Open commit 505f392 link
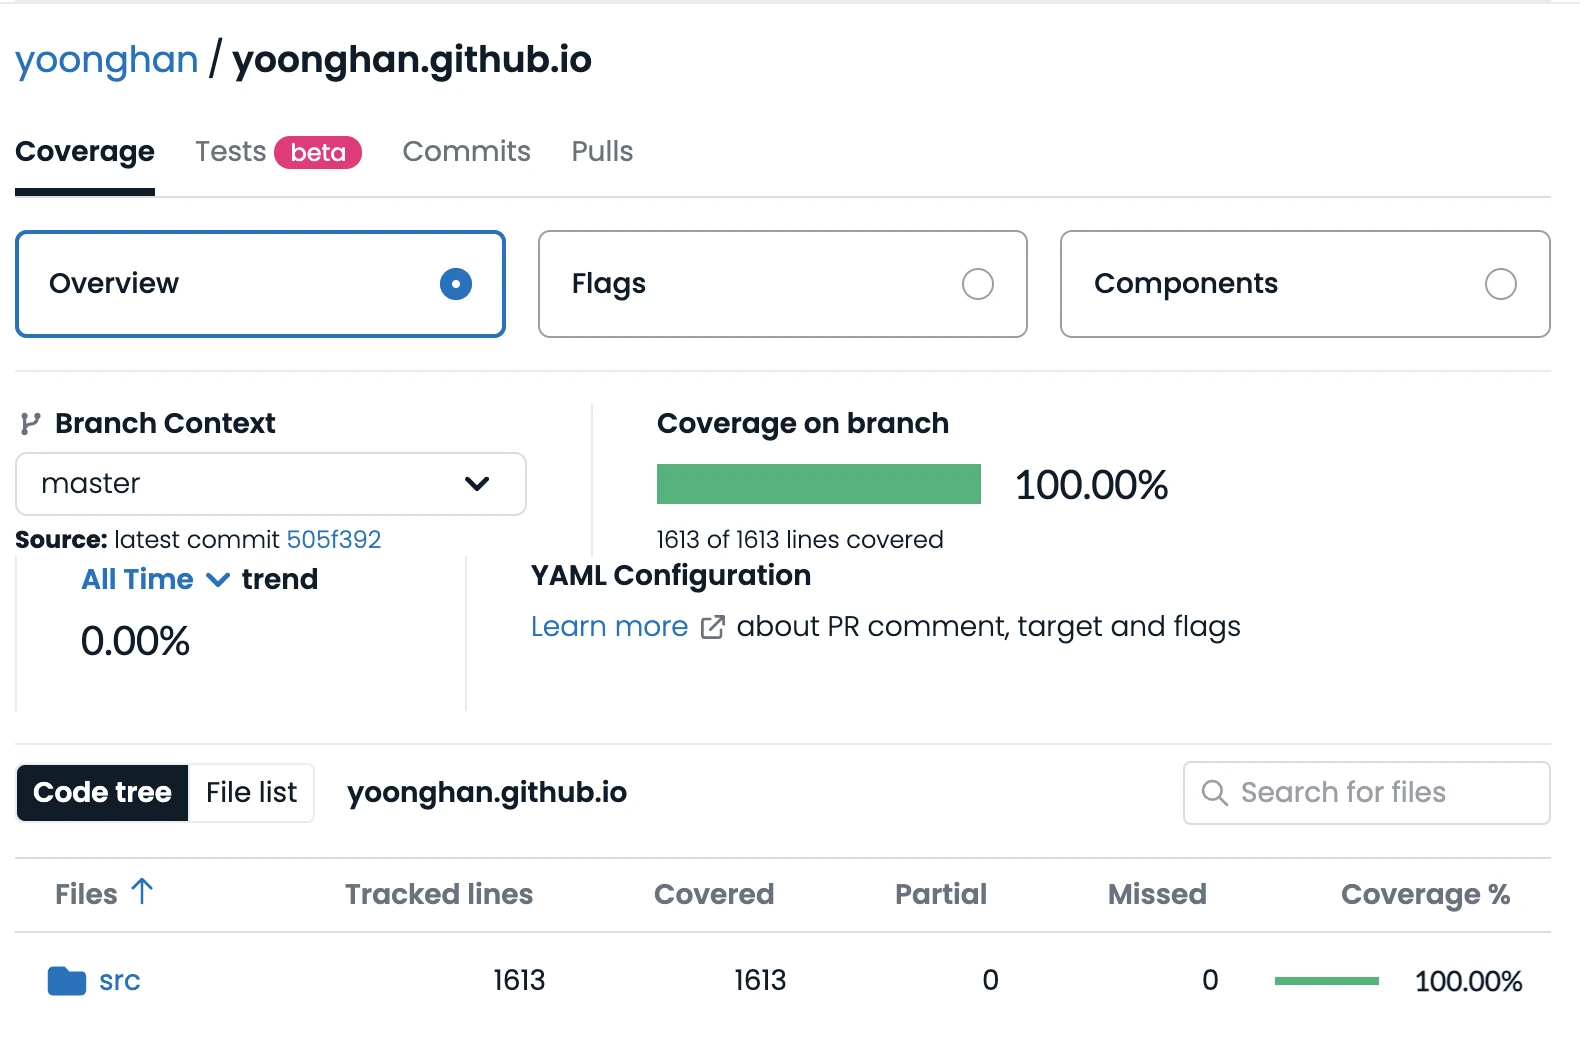This screenshot has height=1042, width=1580. [333, 540]
